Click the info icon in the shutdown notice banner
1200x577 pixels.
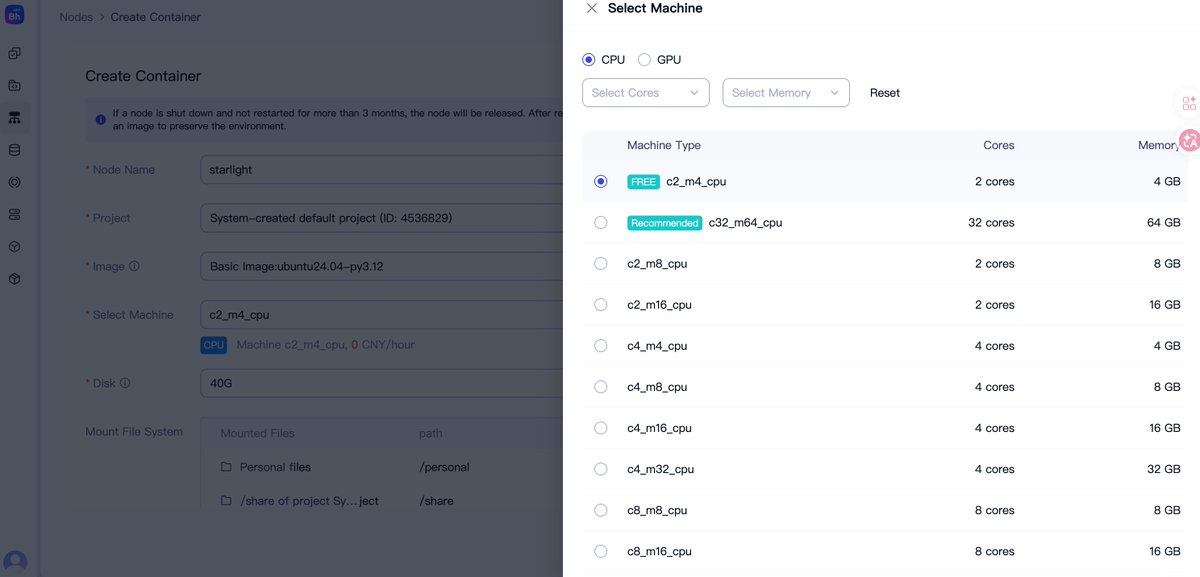coord(101,120)
